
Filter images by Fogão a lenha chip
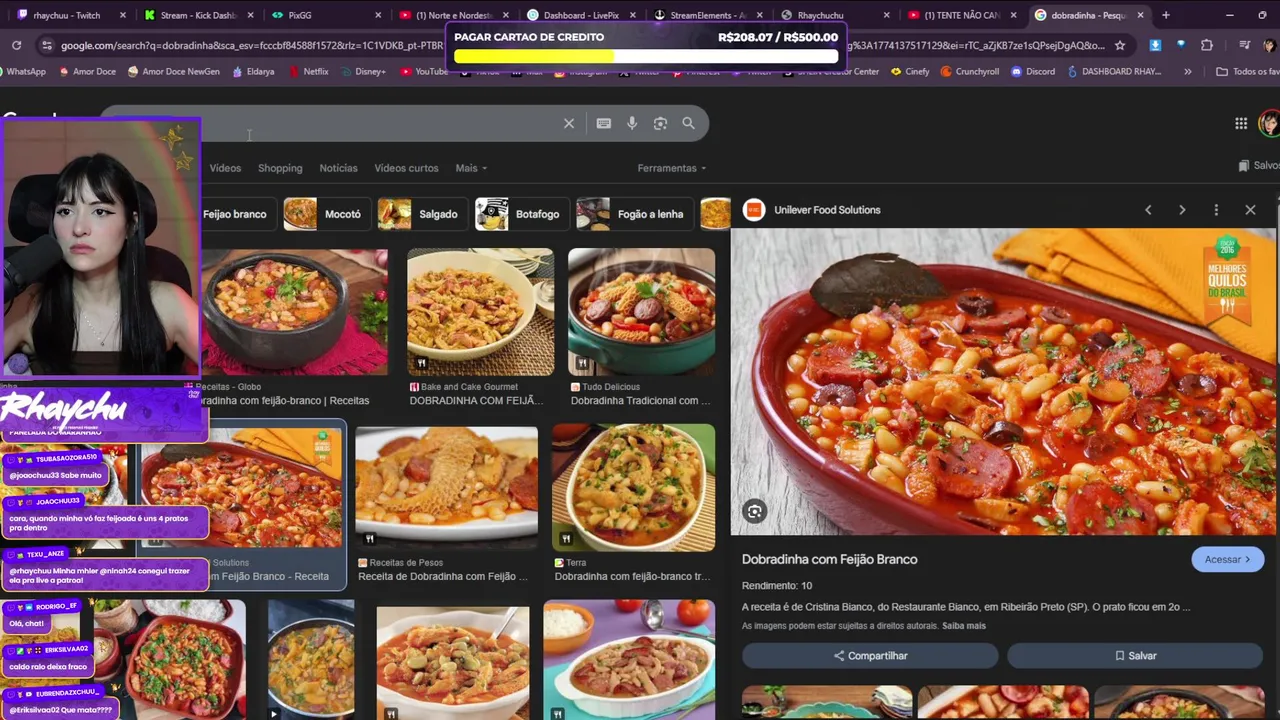[x=634, y=214]
